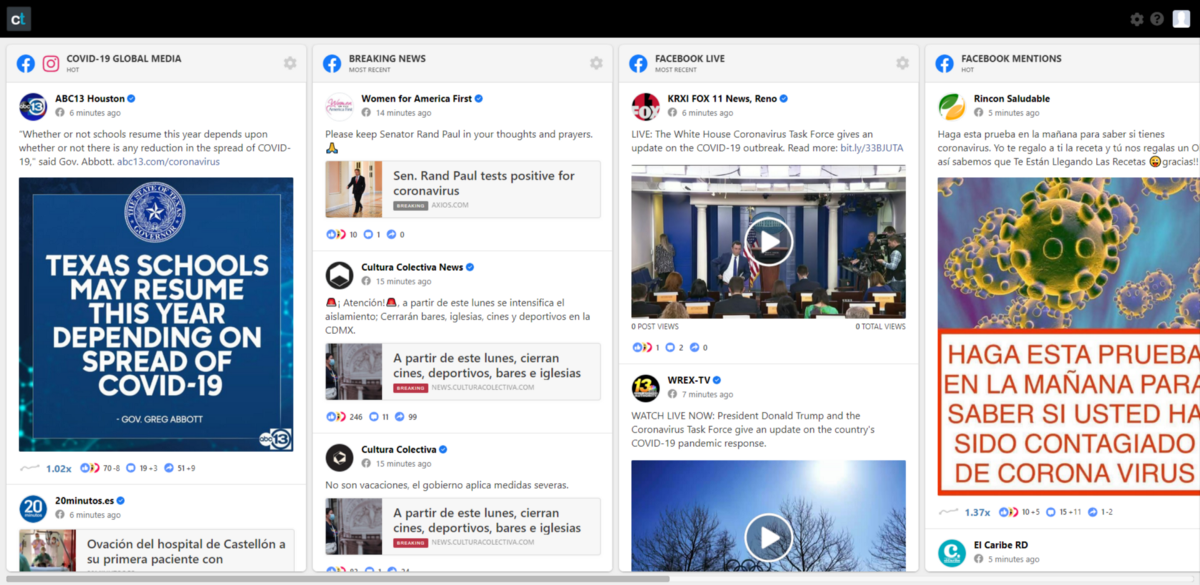Click KRXI FOX 11 News avatar
Viewport: 1200px width, 585px height.
tap(645, 106)
